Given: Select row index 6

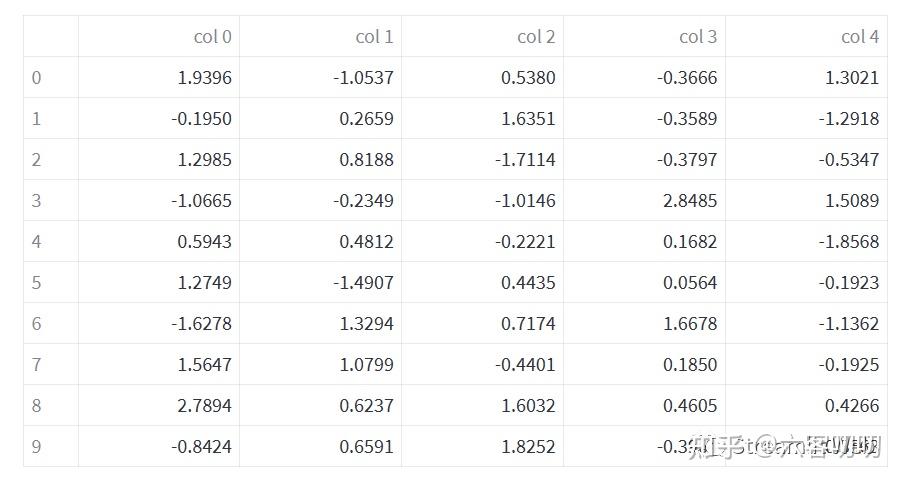Looking at the screenshot, I should 37,324.
